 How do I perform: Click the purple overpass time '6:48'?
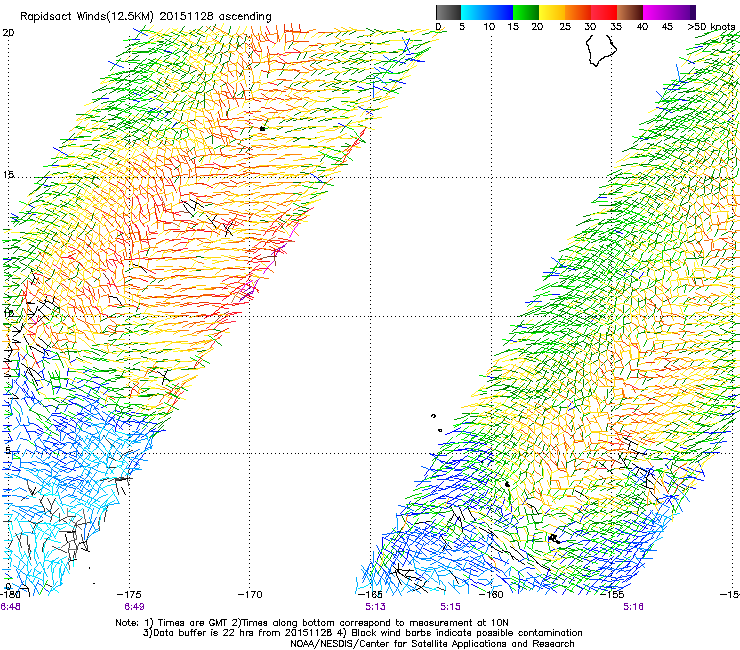coord(10,607)
